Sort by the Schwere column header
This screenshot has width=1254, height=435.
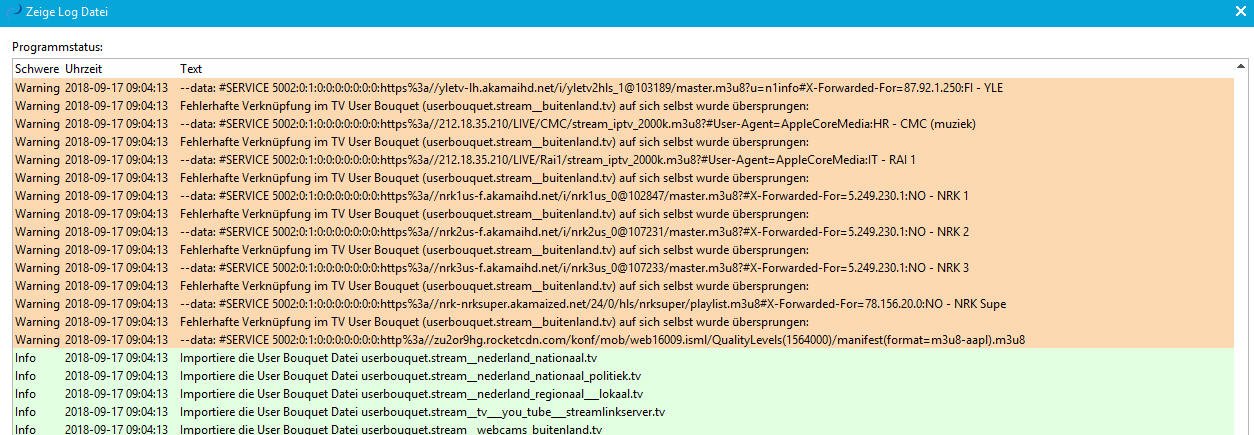click(x=37, y=69)
